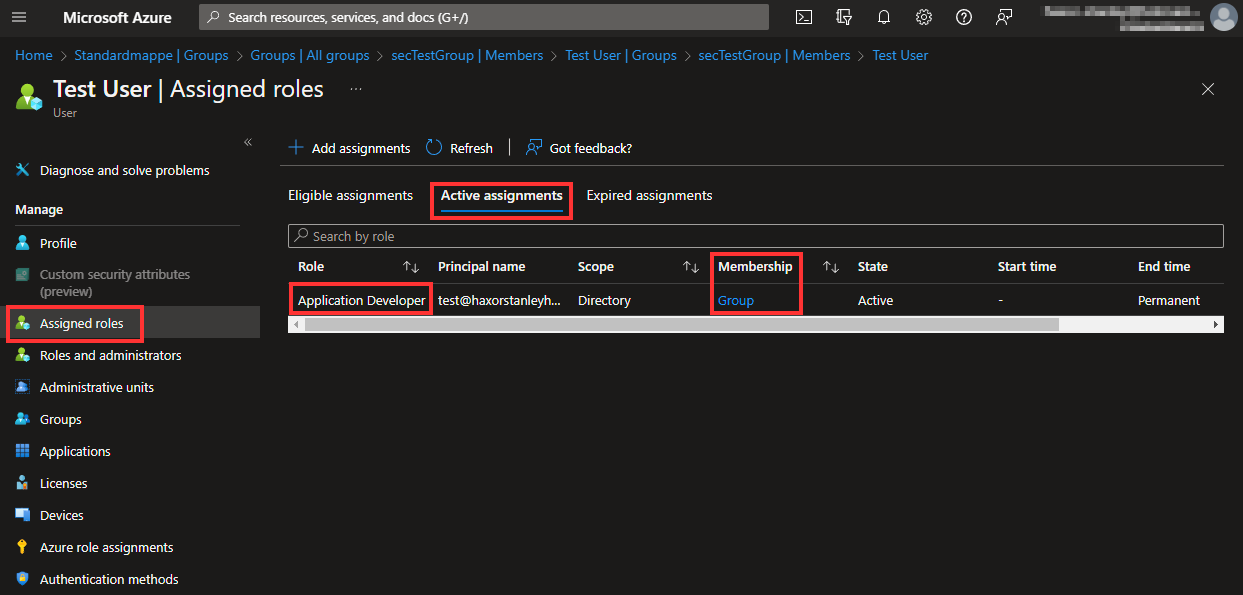Click the Authentication methods shield icon
Screen dimensions: 1243x595
pos(23,579)
